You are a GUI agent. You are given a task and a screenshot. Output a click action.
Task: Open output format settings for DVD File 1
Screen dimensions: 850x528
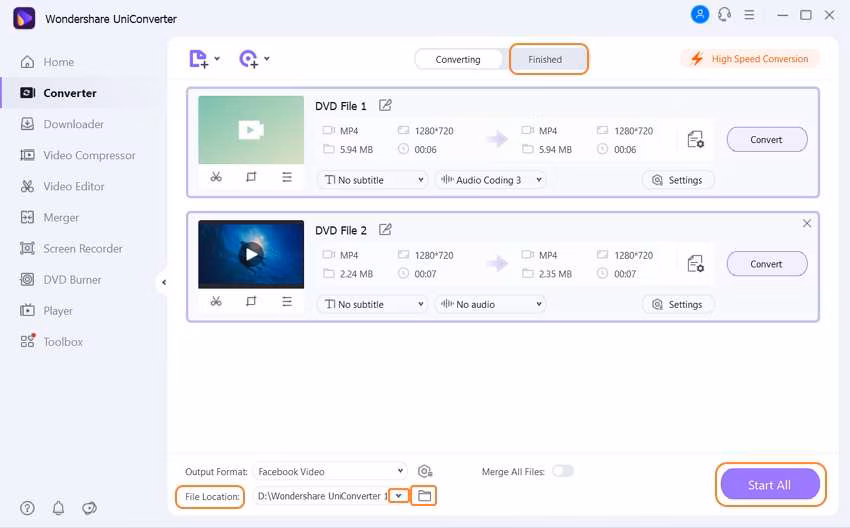(x=696, y=139)
